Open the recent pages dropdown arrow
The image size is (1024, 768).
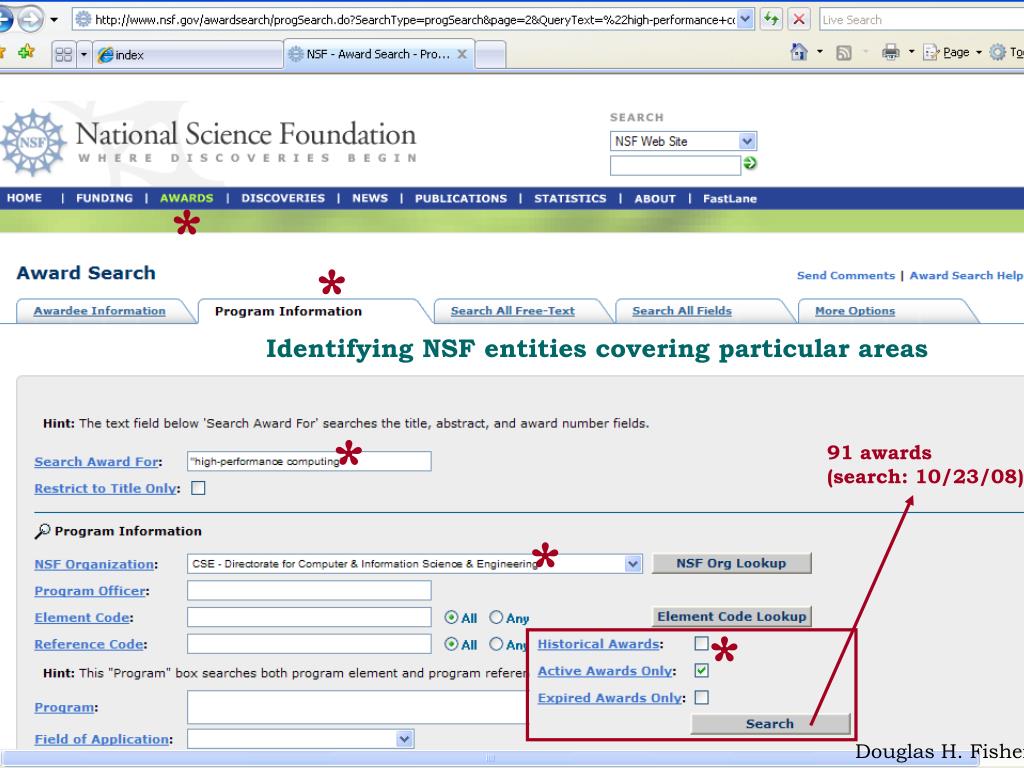(54, 20)
